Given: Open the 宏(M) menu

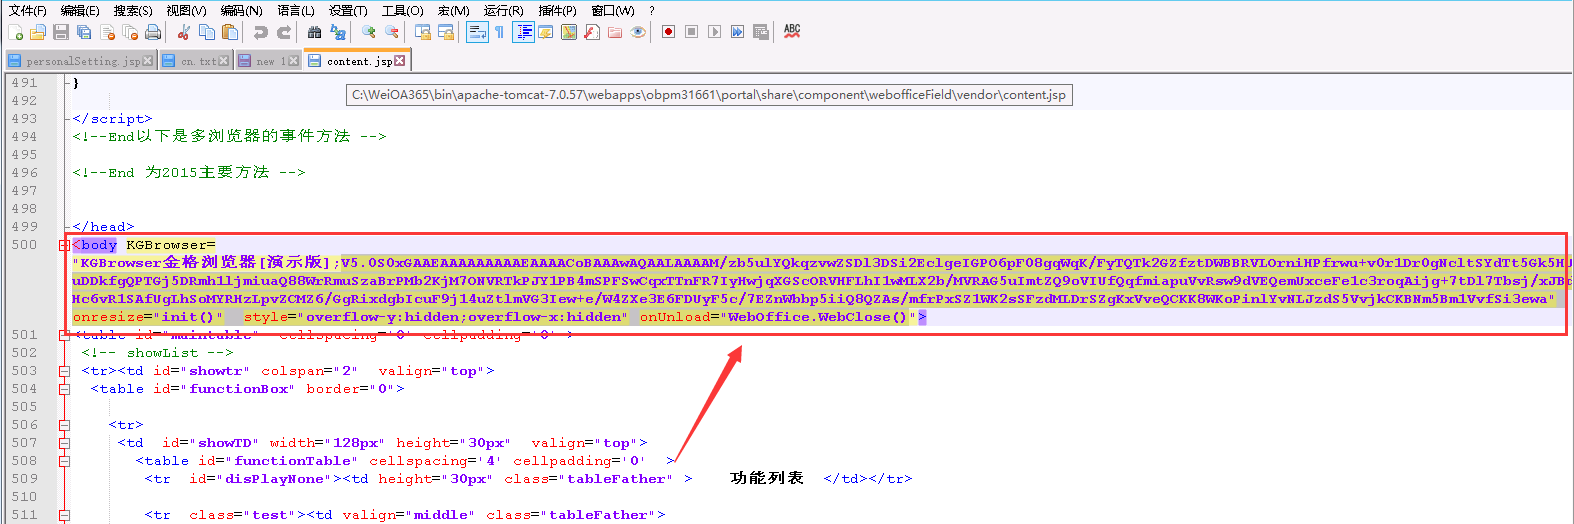Looking at the screenshot, I should tap(453, 10).
